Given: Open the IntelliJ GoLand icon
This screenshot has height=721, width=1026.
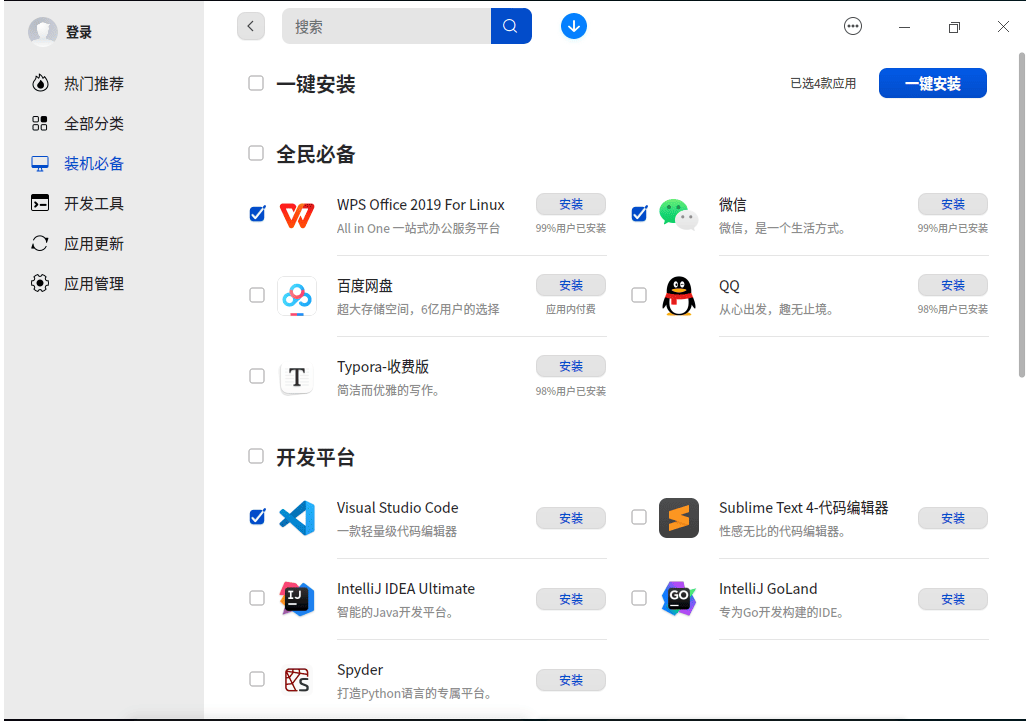Looking at the screenshot, I should coord(678,598).
